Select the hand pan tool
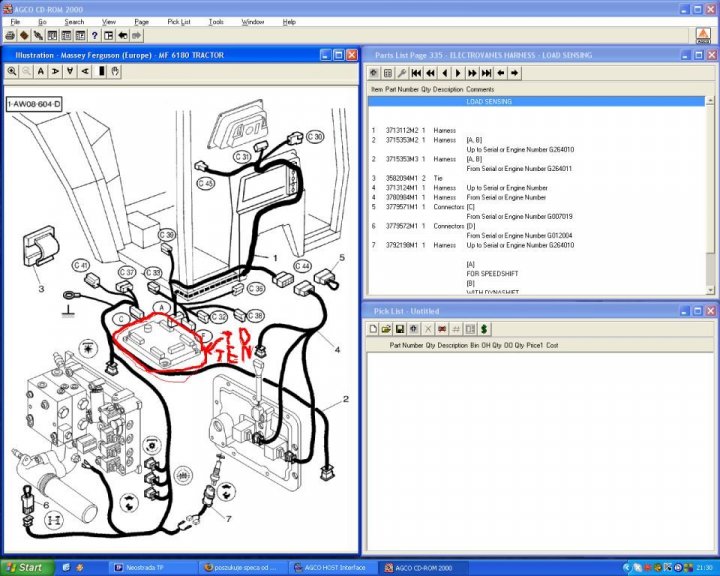The width and height of the screenshot is (720, 576). point(115,72)
